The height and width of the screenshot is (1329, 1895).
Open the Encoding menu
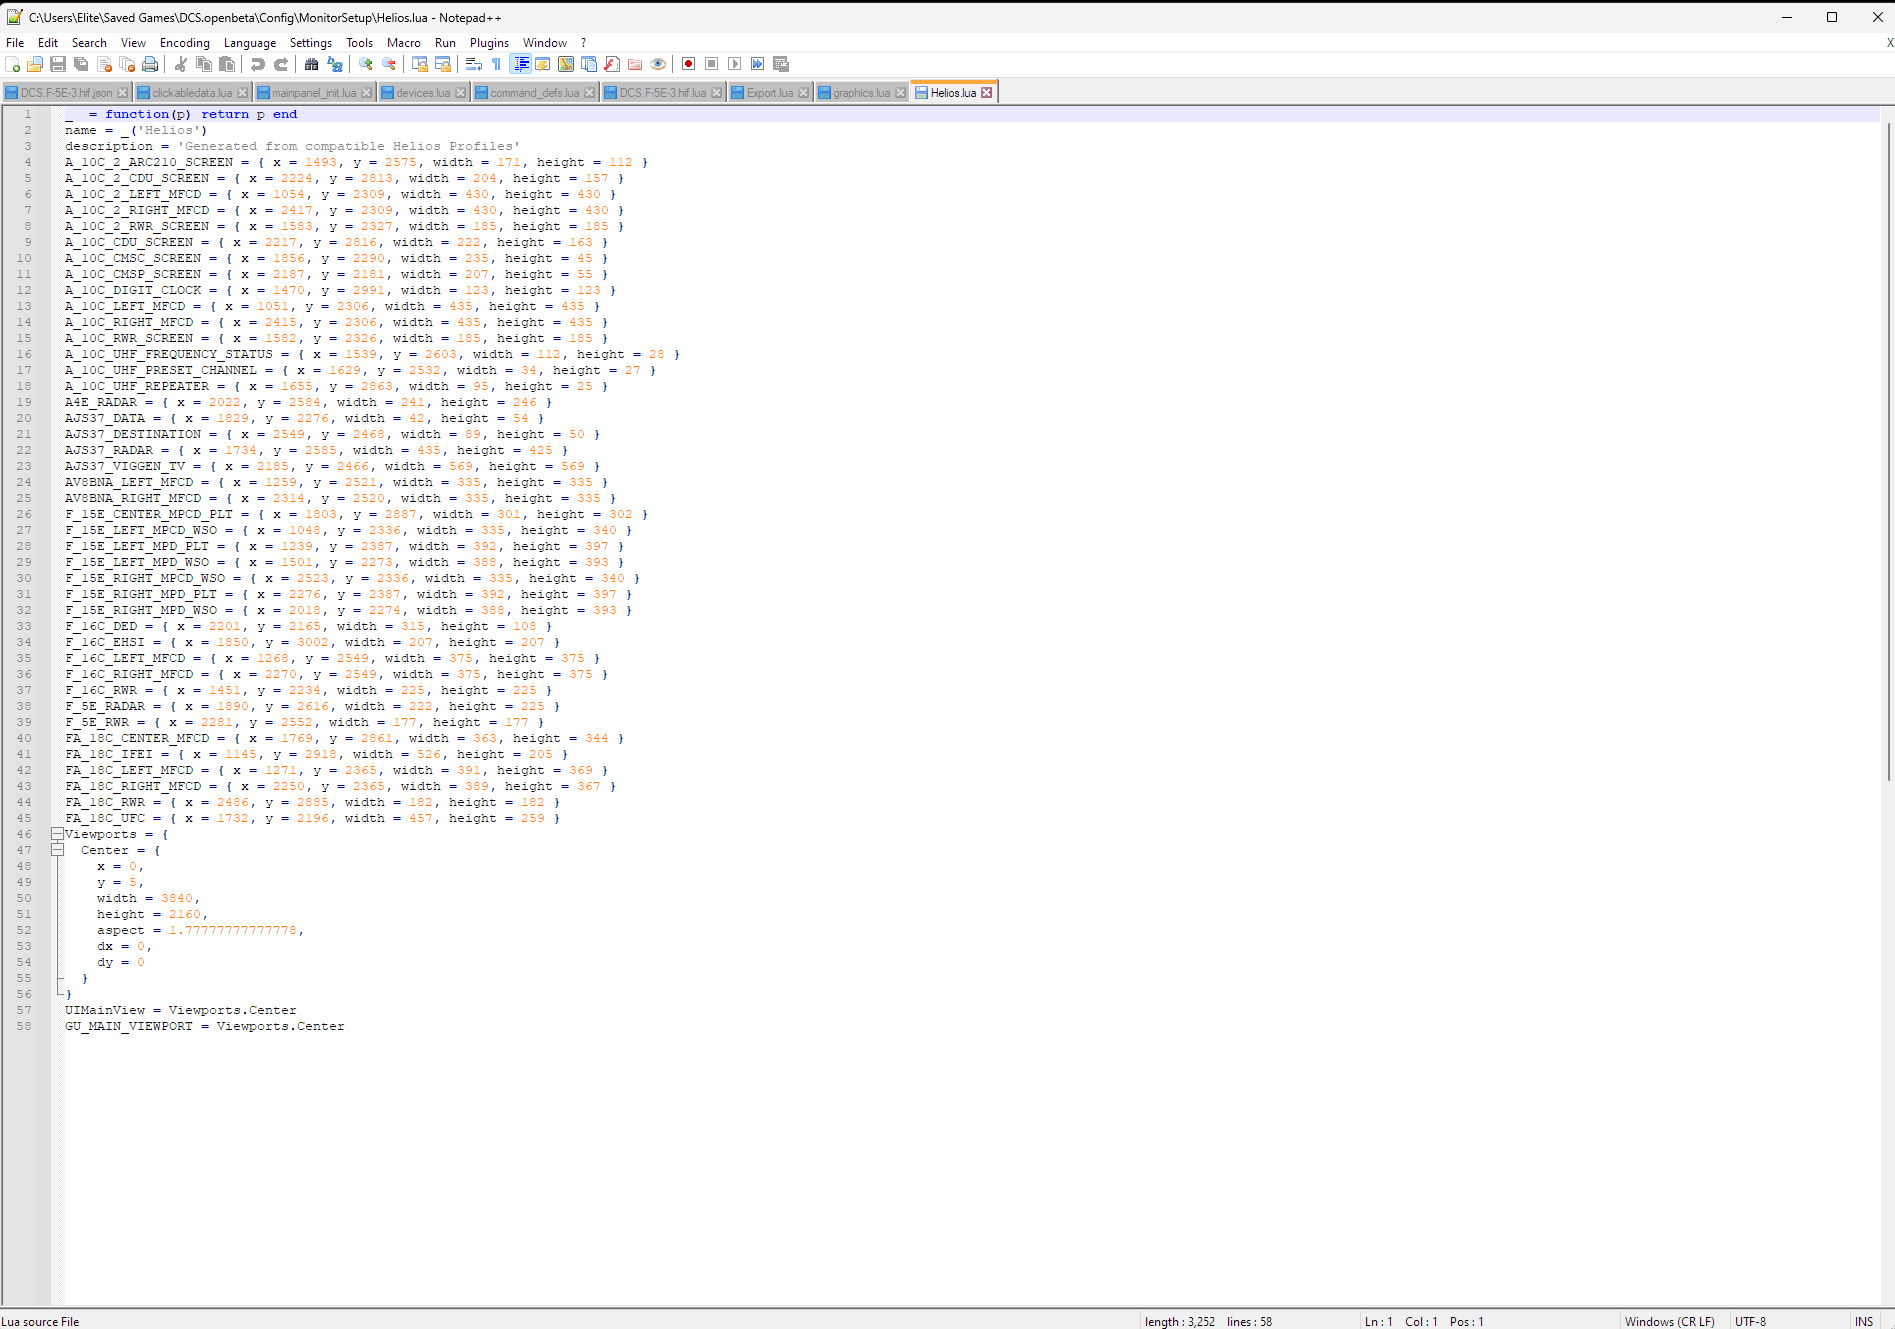click(x=185, y=43)
